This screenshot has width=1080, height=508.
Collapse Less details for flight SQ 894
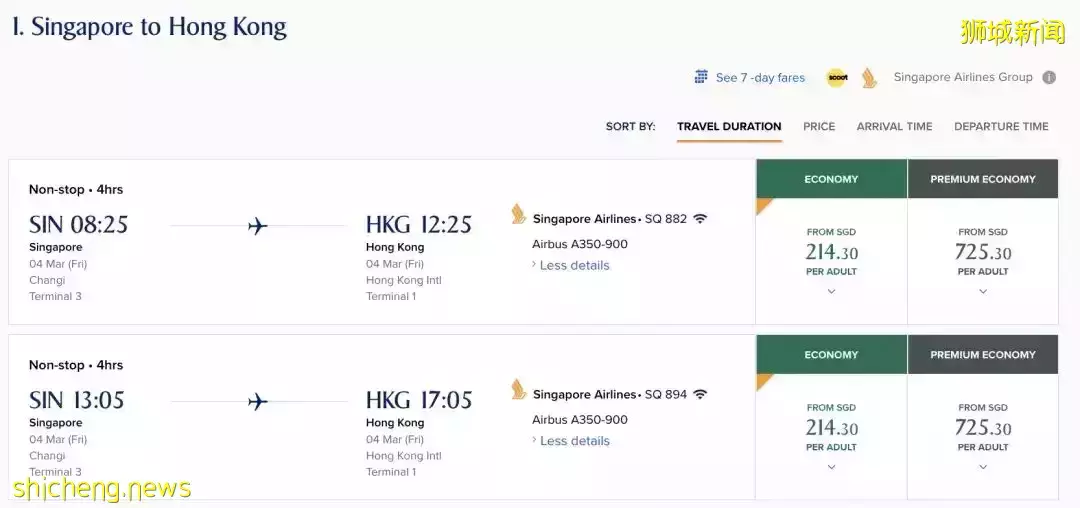click(x=573, y=441)
